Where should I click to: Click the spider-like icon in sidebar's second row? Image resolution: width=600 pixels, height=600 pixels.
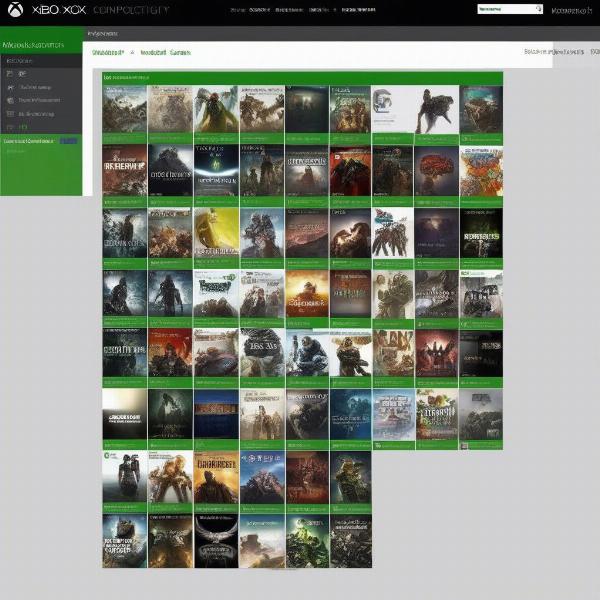pos(10,88)
